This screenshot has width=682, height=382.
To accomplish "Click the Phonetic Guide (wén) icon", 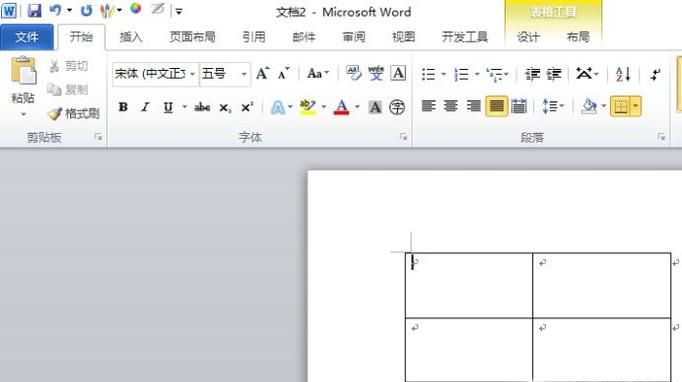I will tap(376, 73).
